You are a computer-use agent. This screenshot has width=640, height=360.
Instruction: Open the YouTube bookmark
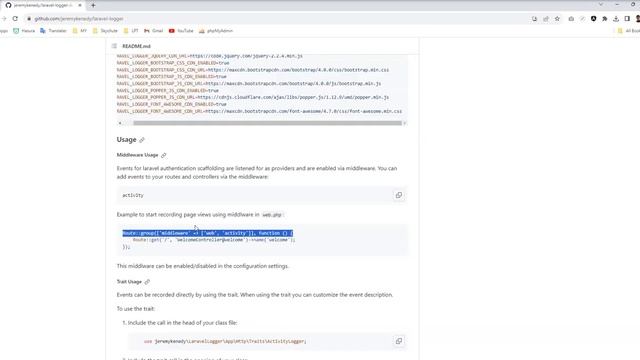181,31
